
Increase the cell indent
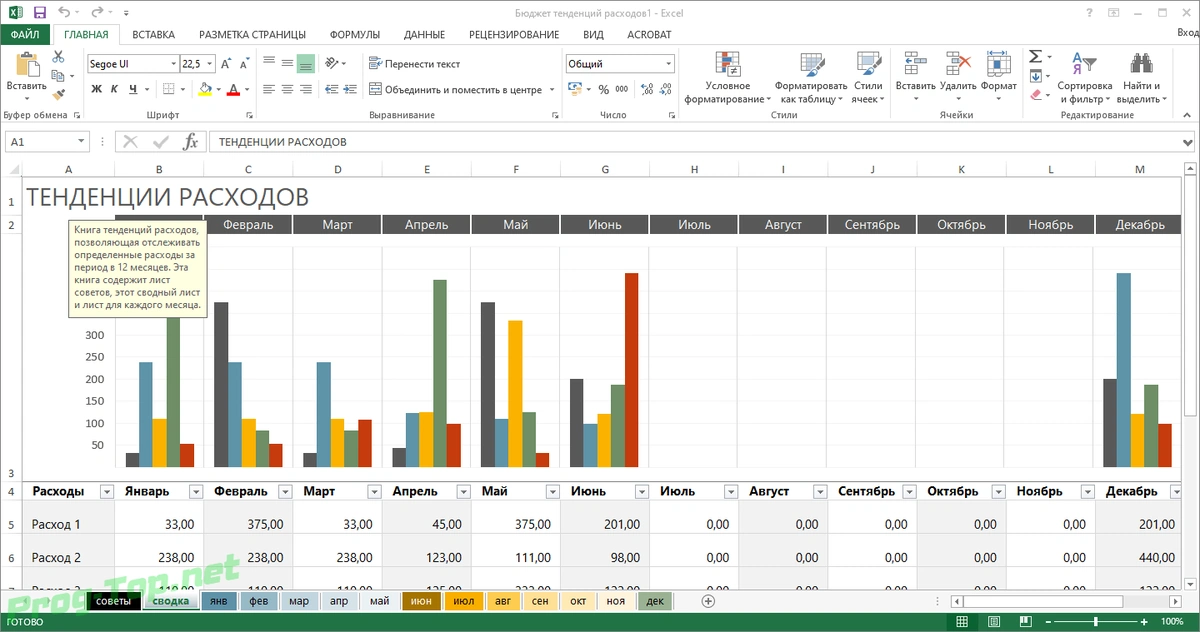[349, 89]
